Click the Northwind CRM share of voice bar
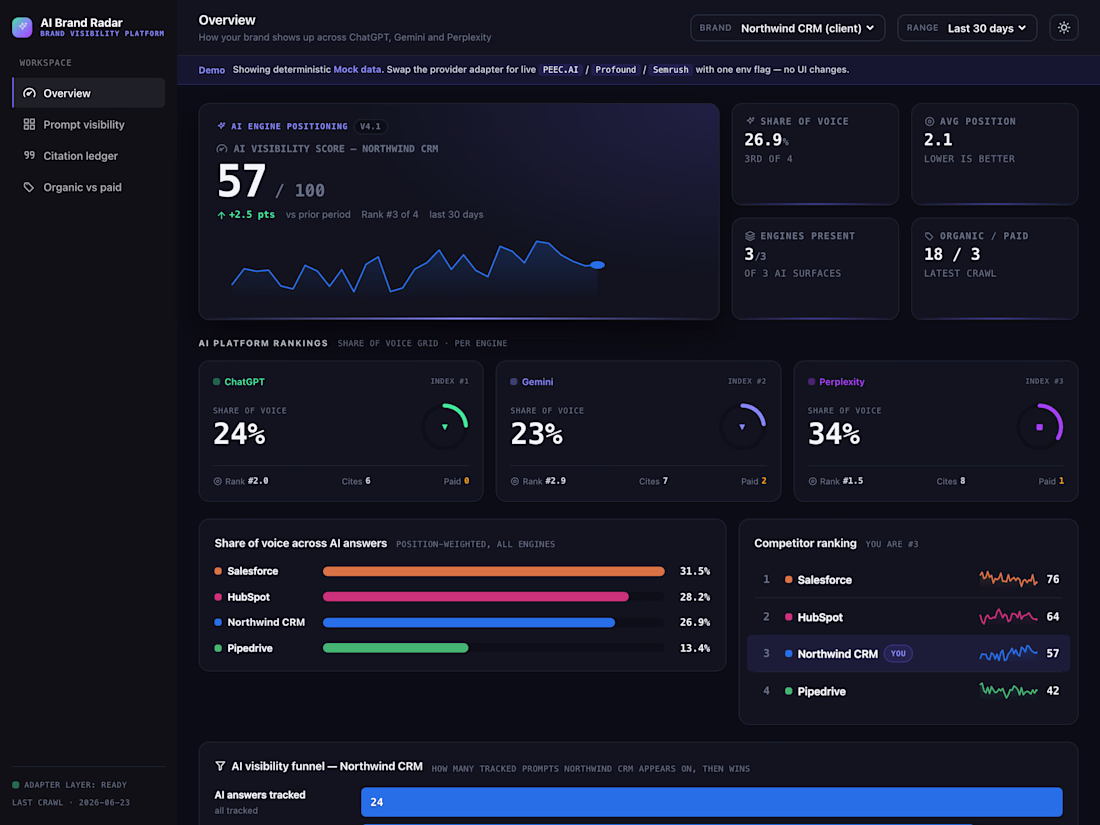This screenshot has width=1100, height=825. pyautogui.click(x=469, y=622)
